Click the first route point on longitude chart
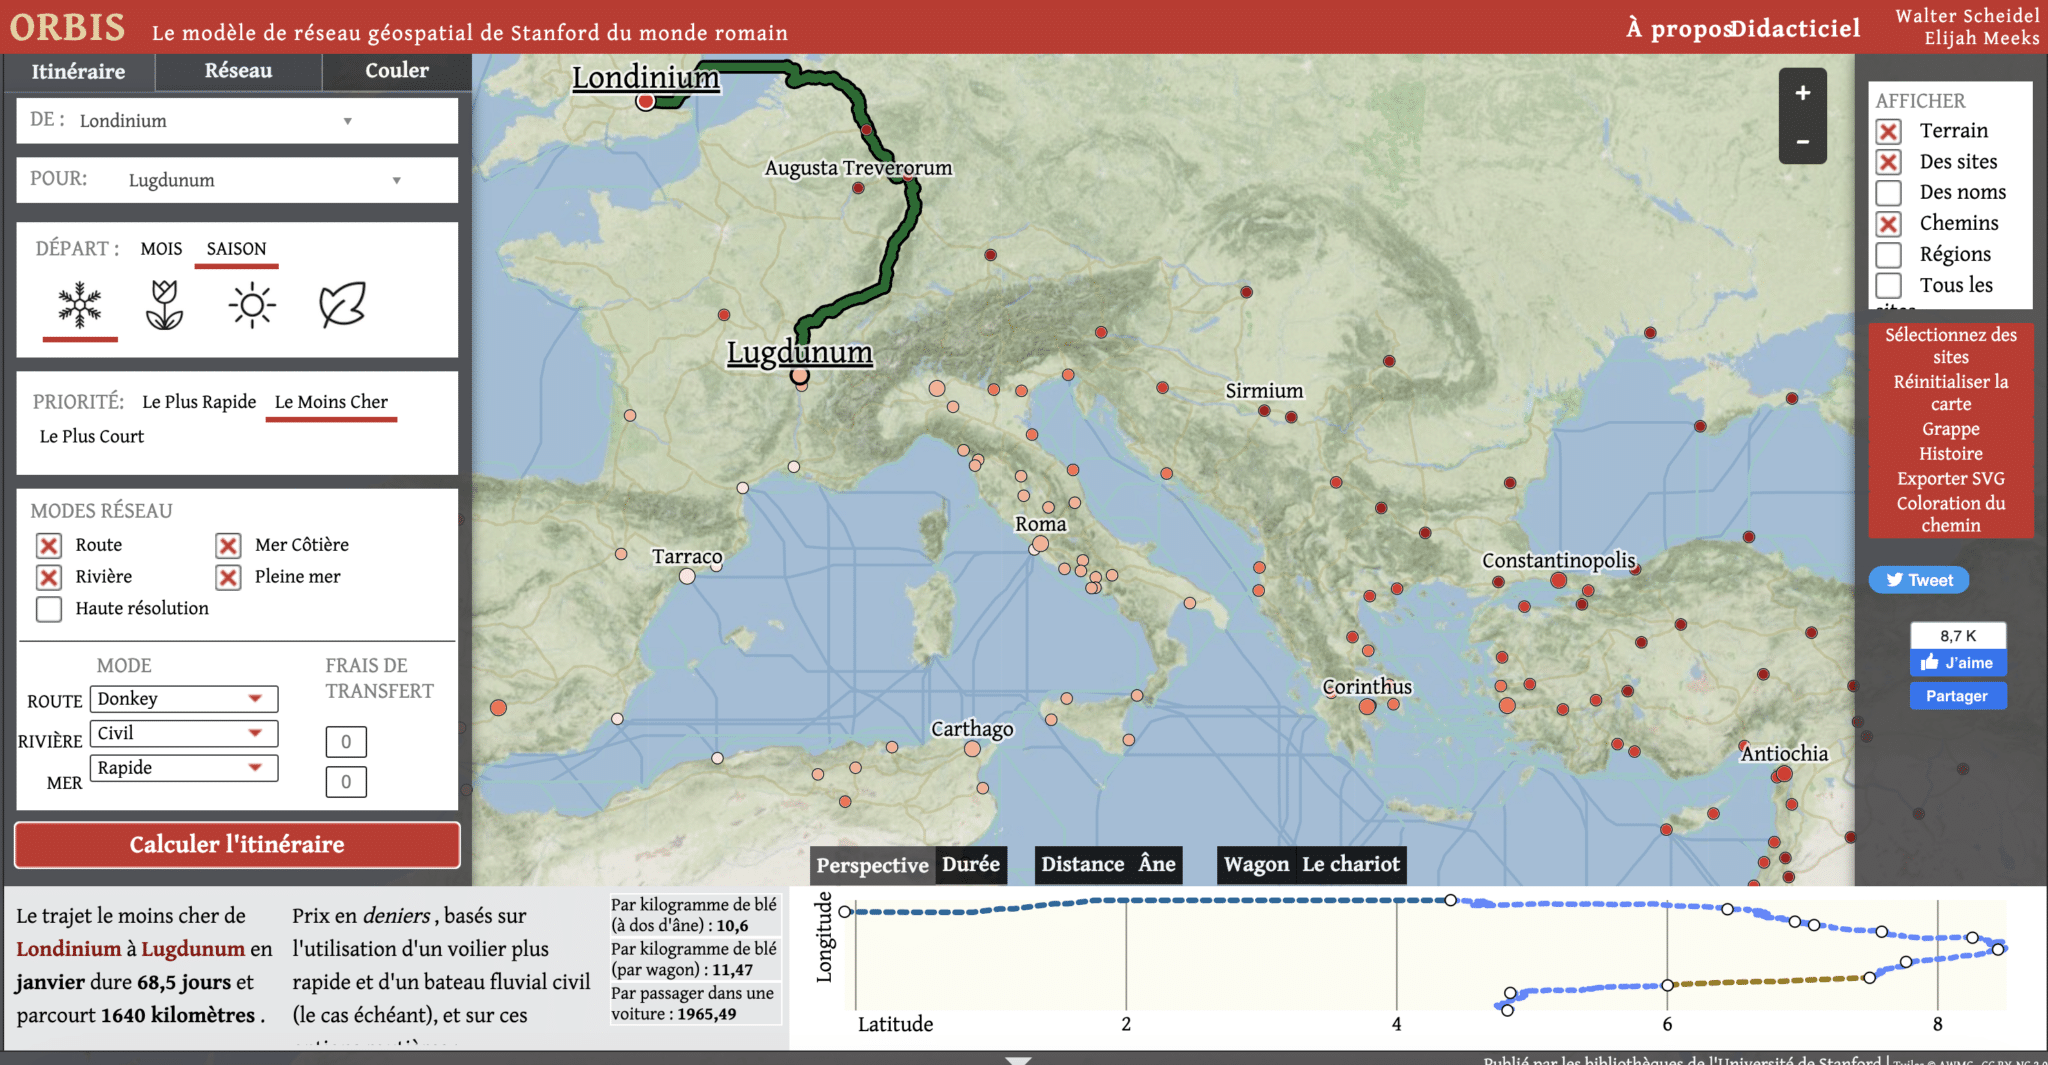 (x=845, y=911)
